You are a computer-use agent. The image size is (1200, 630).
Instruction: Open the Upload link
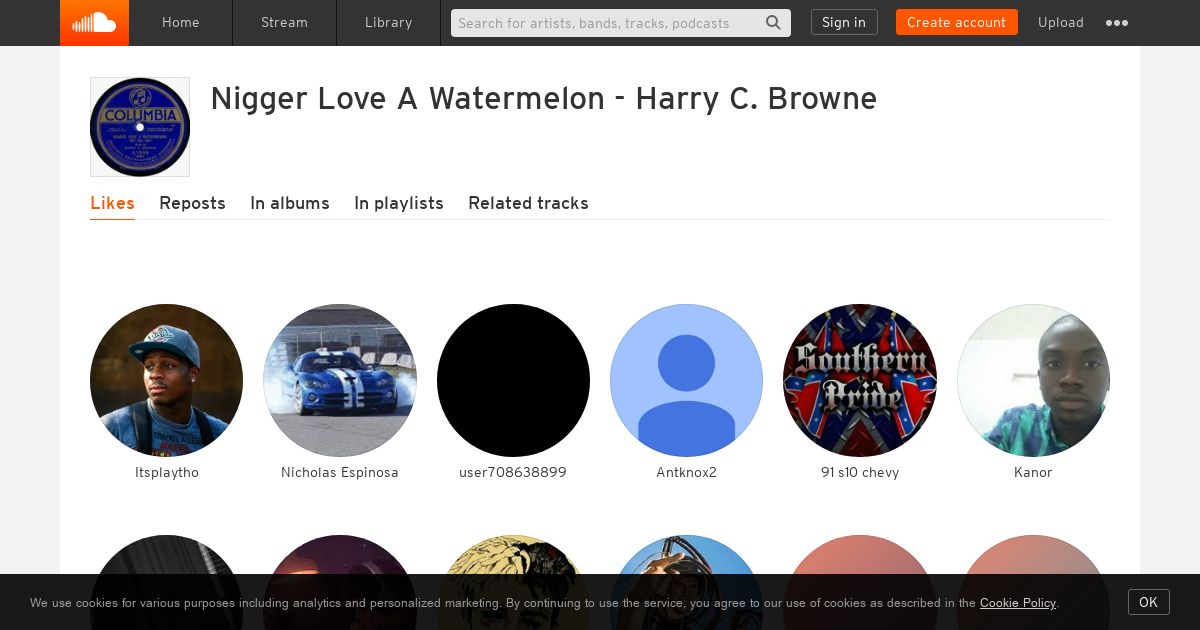pyautogui.click(x=1061, y=22)
